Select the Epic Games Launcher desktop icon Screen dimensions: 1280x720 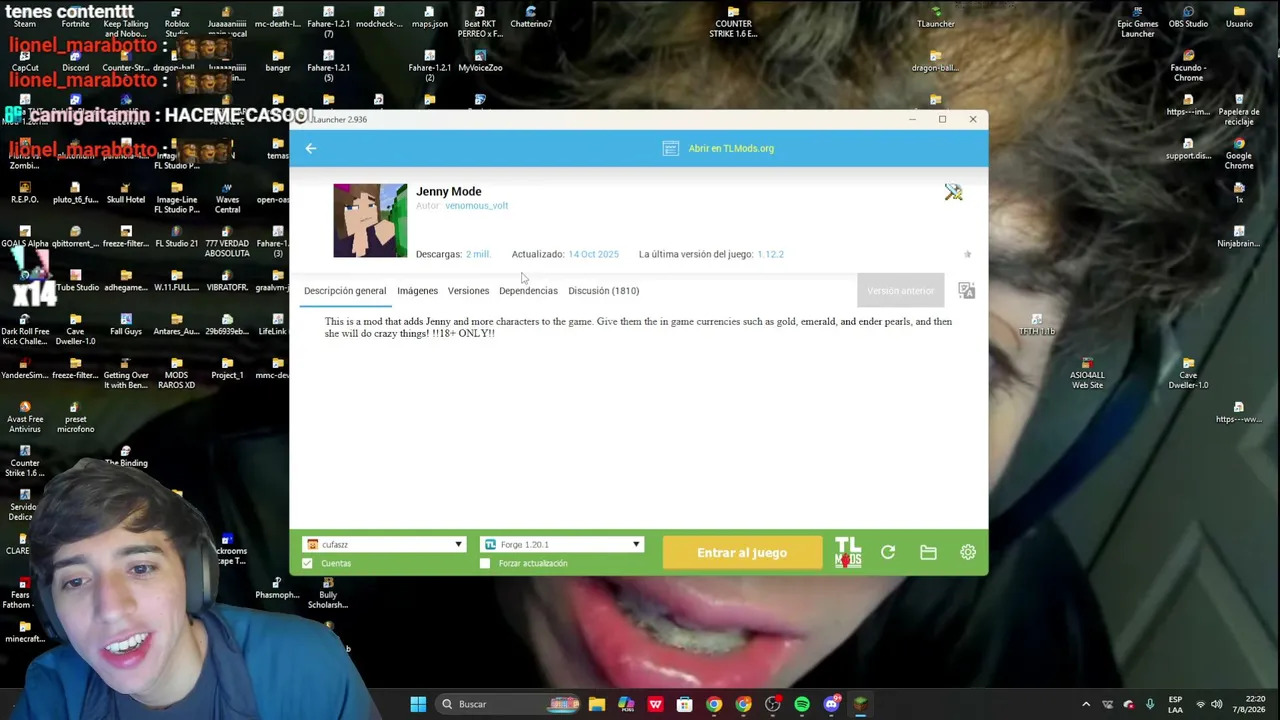click(1137, 22)
